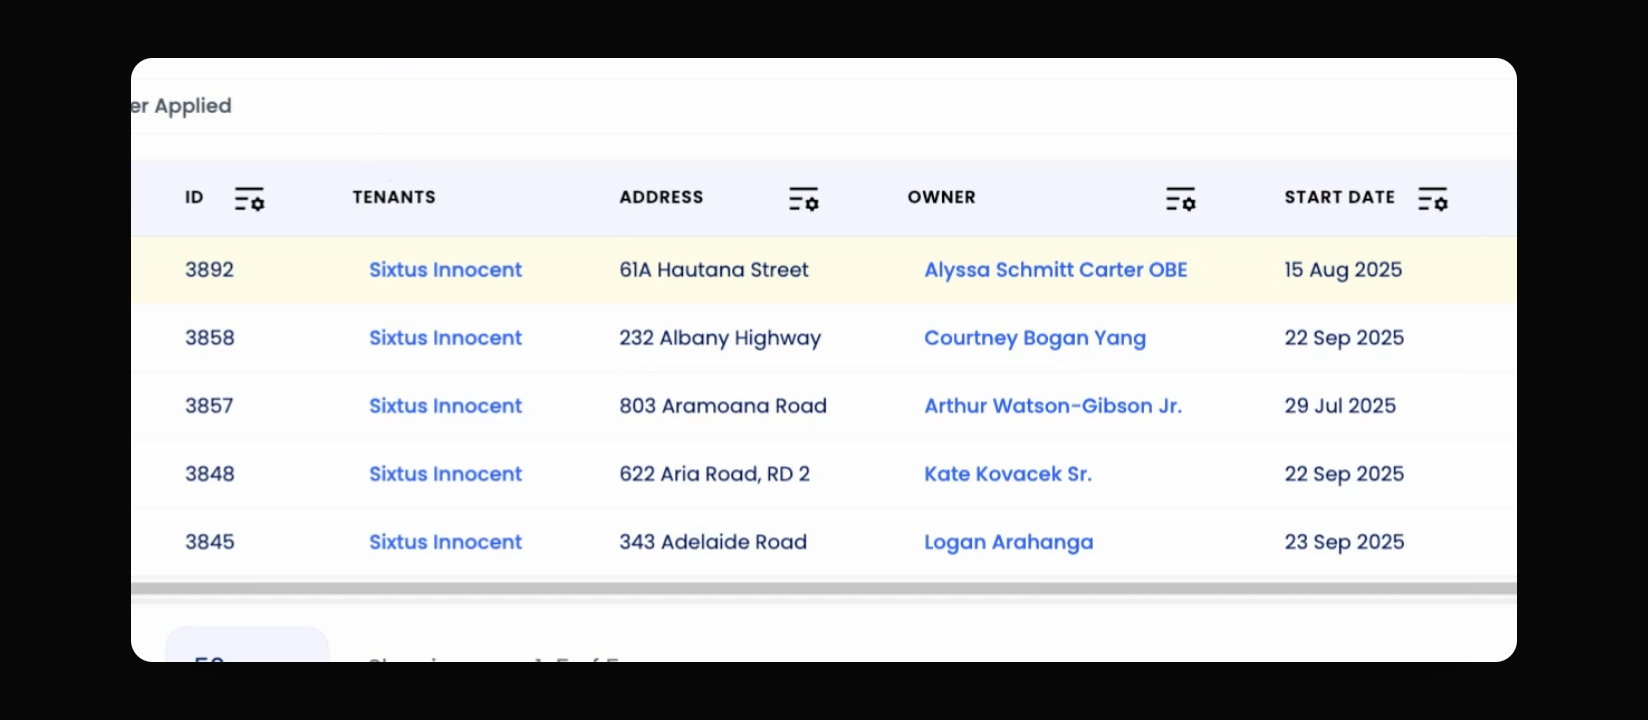Click address 803 Aramoana Road

click(x=723, y=406)
